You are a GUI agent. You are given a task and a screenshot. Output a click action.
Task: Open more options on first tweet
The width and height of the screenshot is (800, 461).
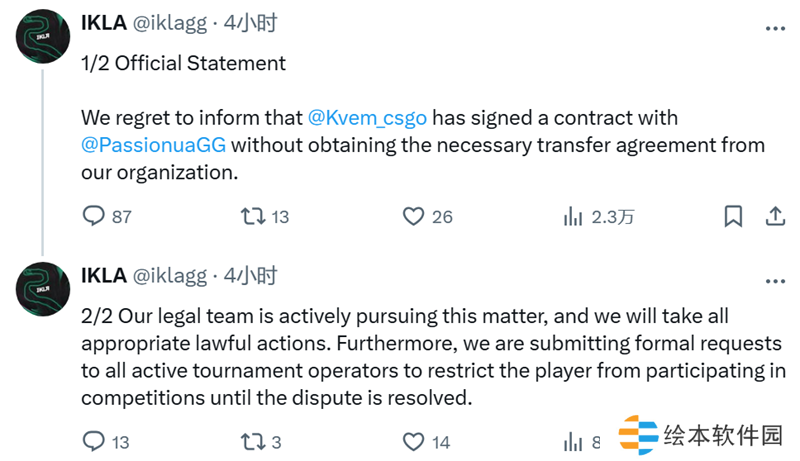(x=773, y=28)
